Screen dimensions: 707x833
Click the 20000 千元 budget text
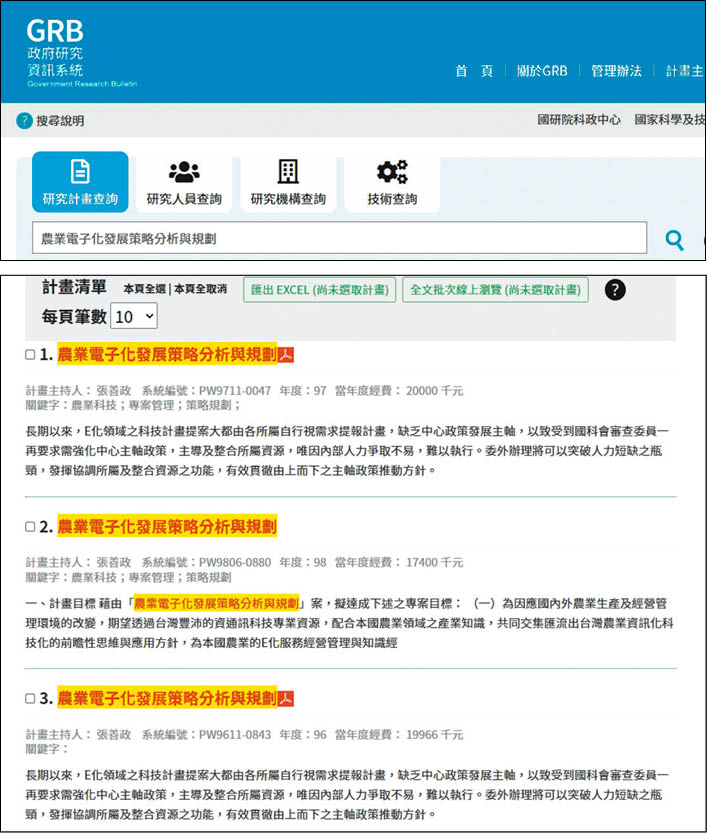tap(435, 391)
